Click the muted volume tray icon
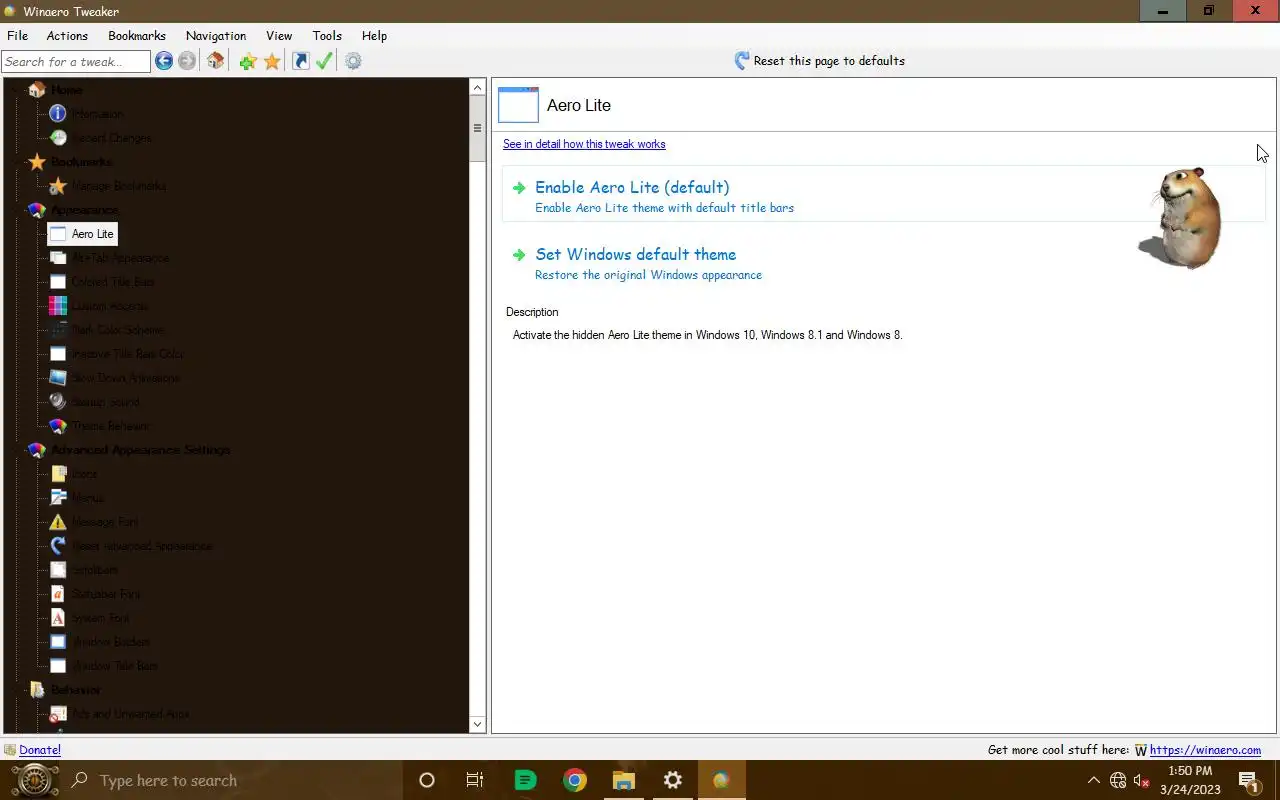 click(x=1142, y=780)
